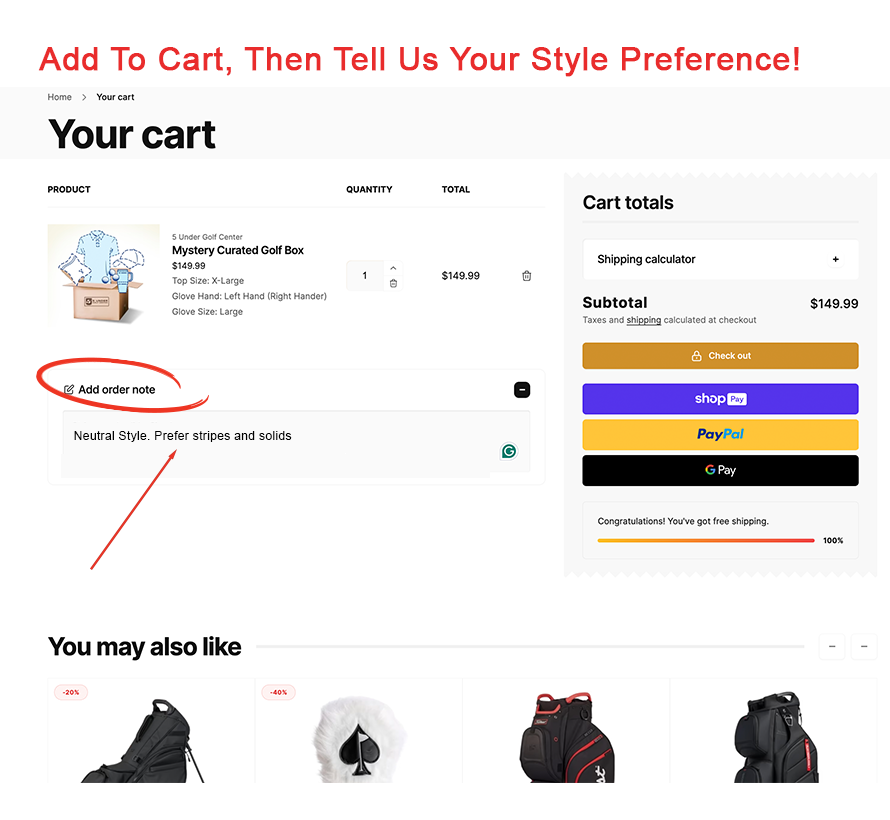Click the Grammarly icon in the note field
890x820 pixels.
509,452
